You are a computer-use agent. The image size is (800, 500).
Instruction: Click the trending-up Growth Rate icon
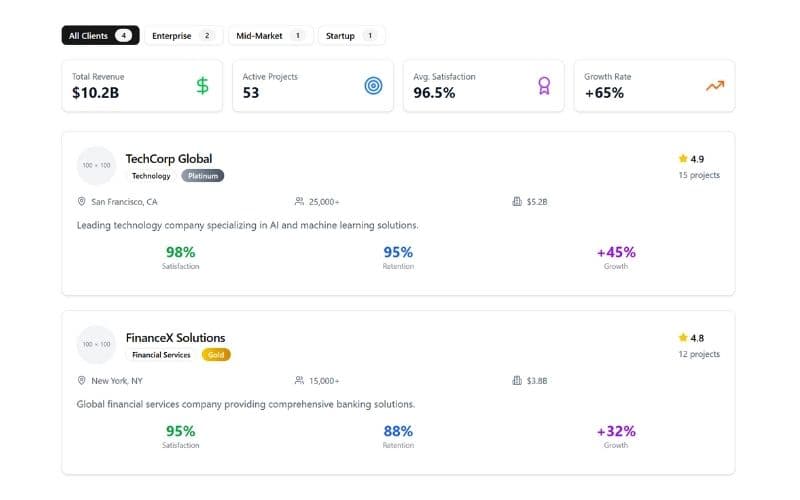coord(714,86)
